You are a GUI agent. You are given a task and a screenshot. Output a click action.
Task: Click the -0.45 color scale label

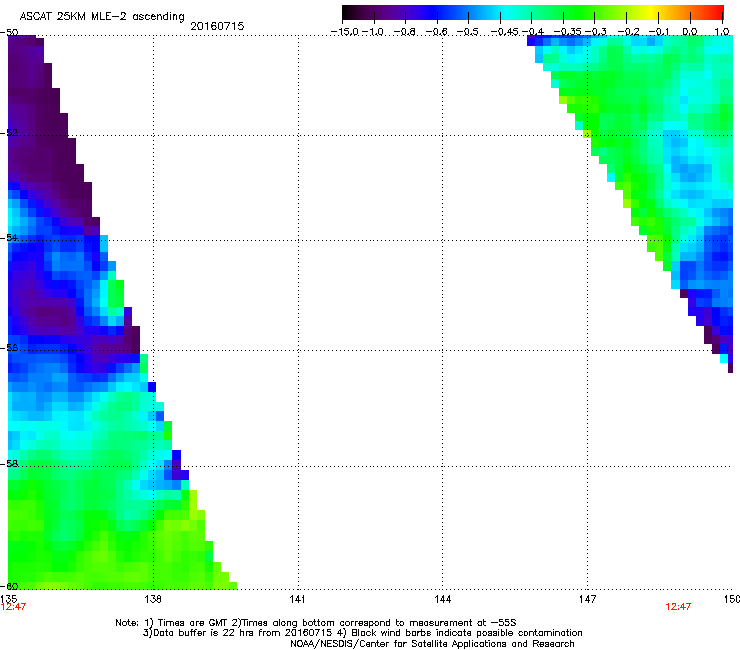pyautogui.click(x=504, y=32)
